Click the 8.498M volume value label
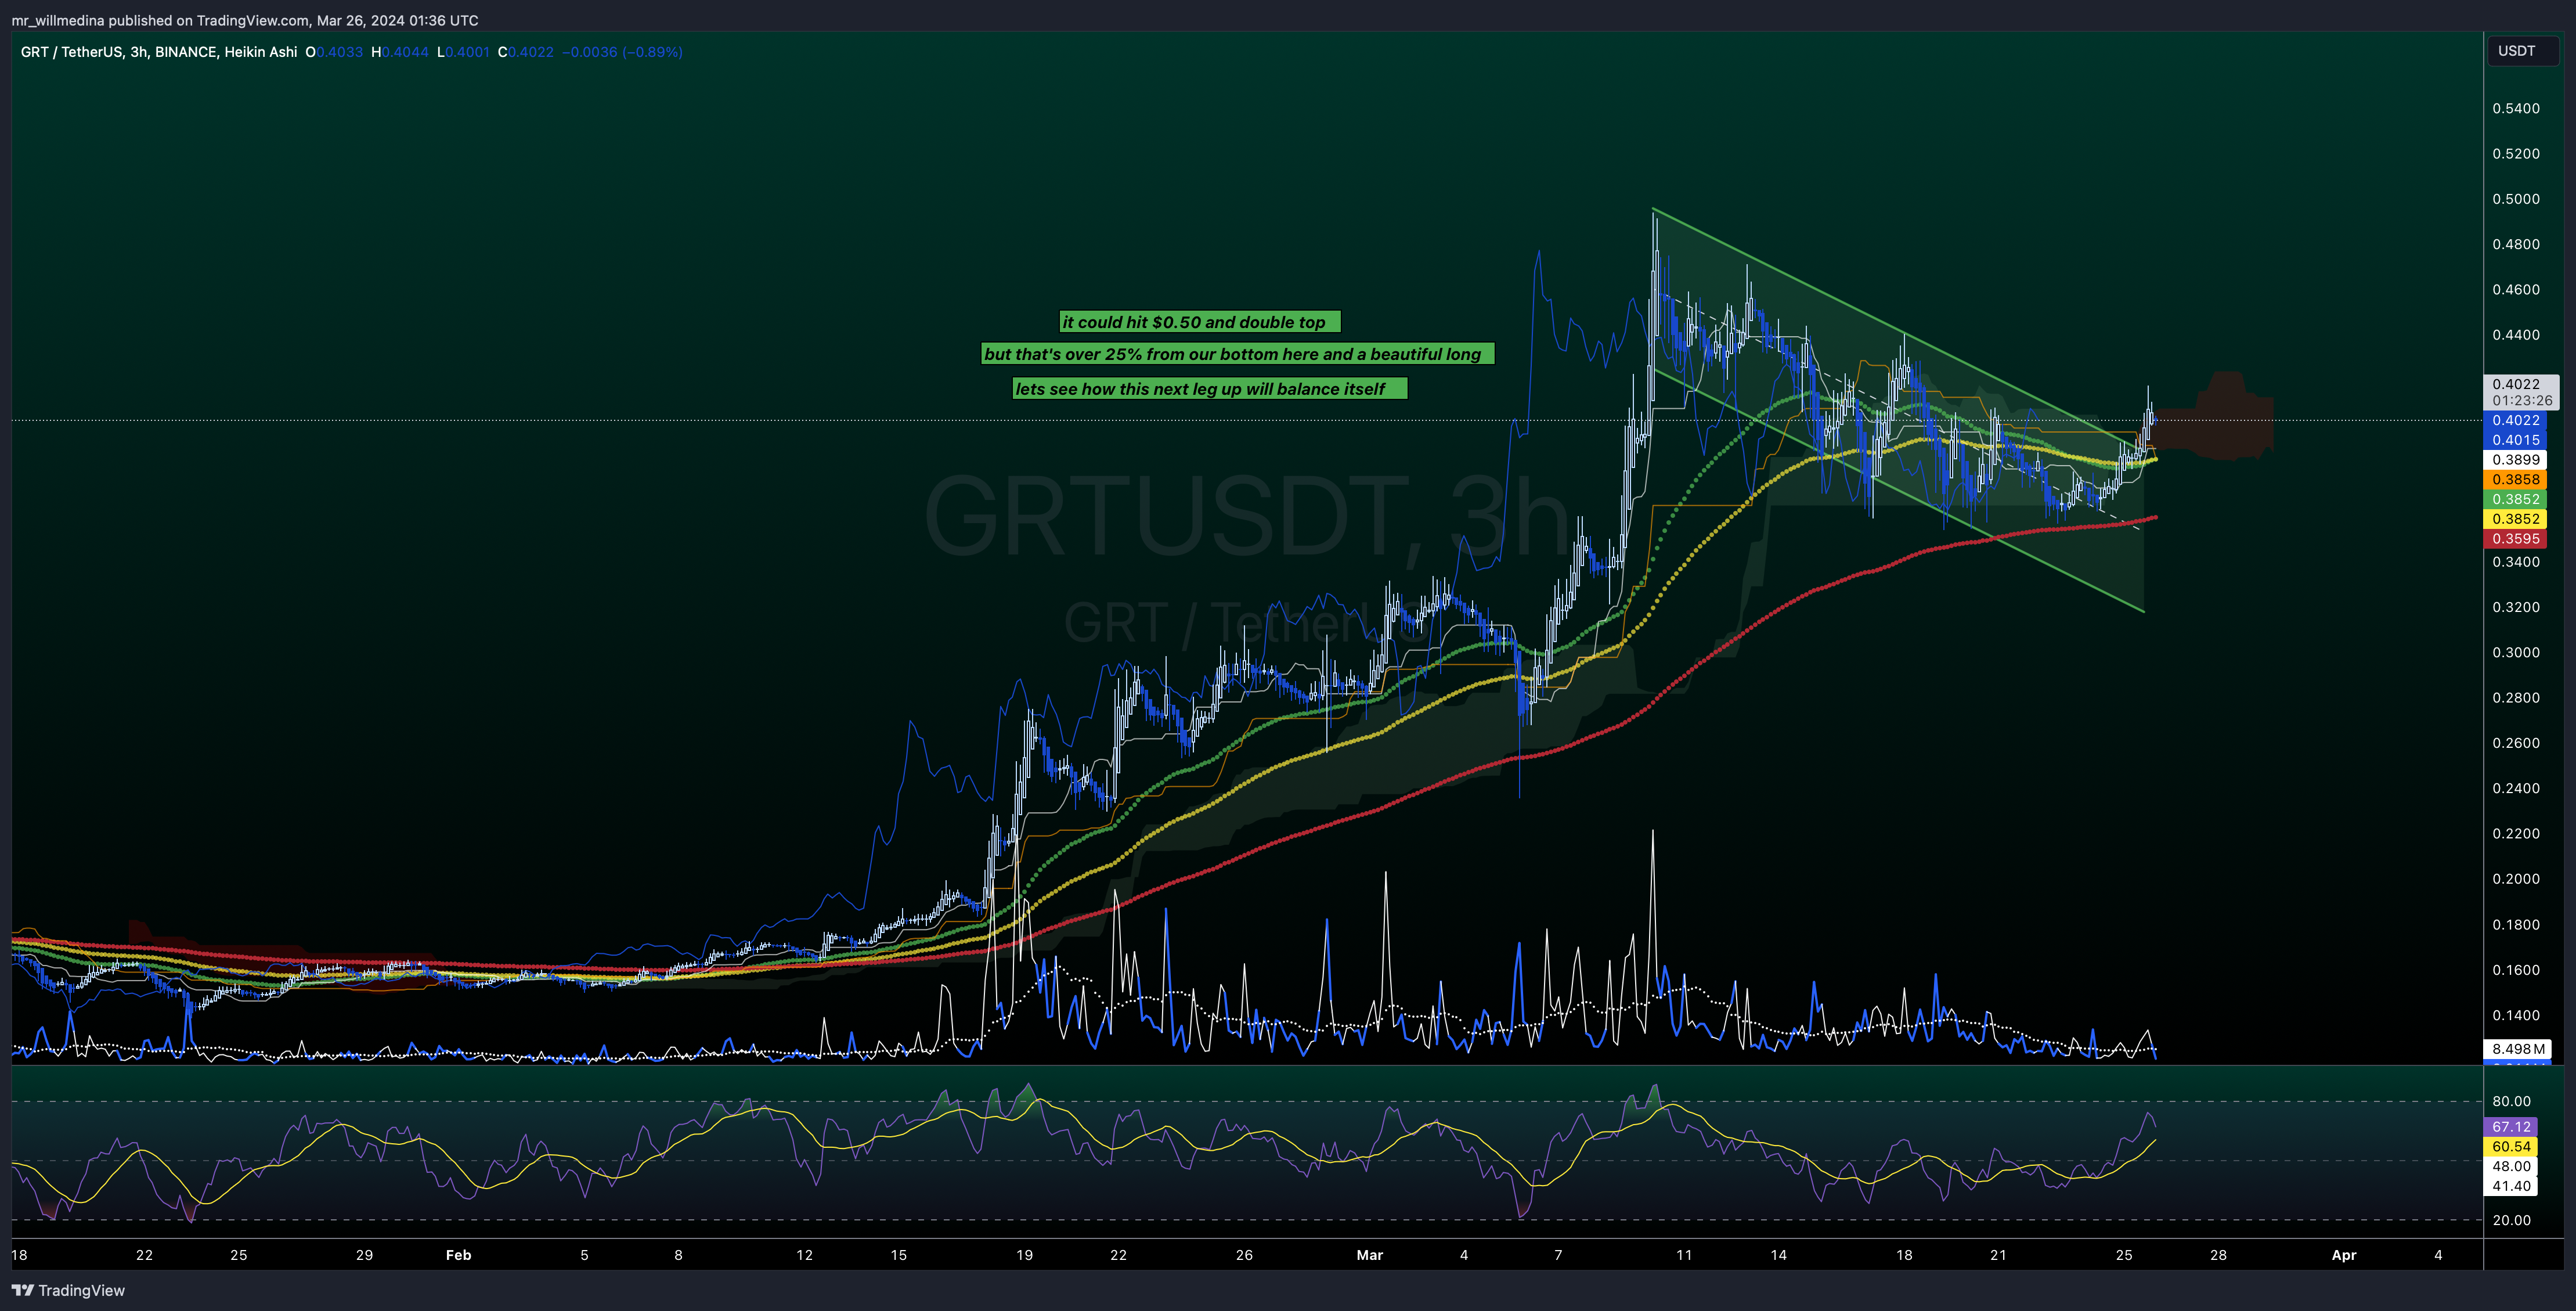 (x=2517, y=1049)
